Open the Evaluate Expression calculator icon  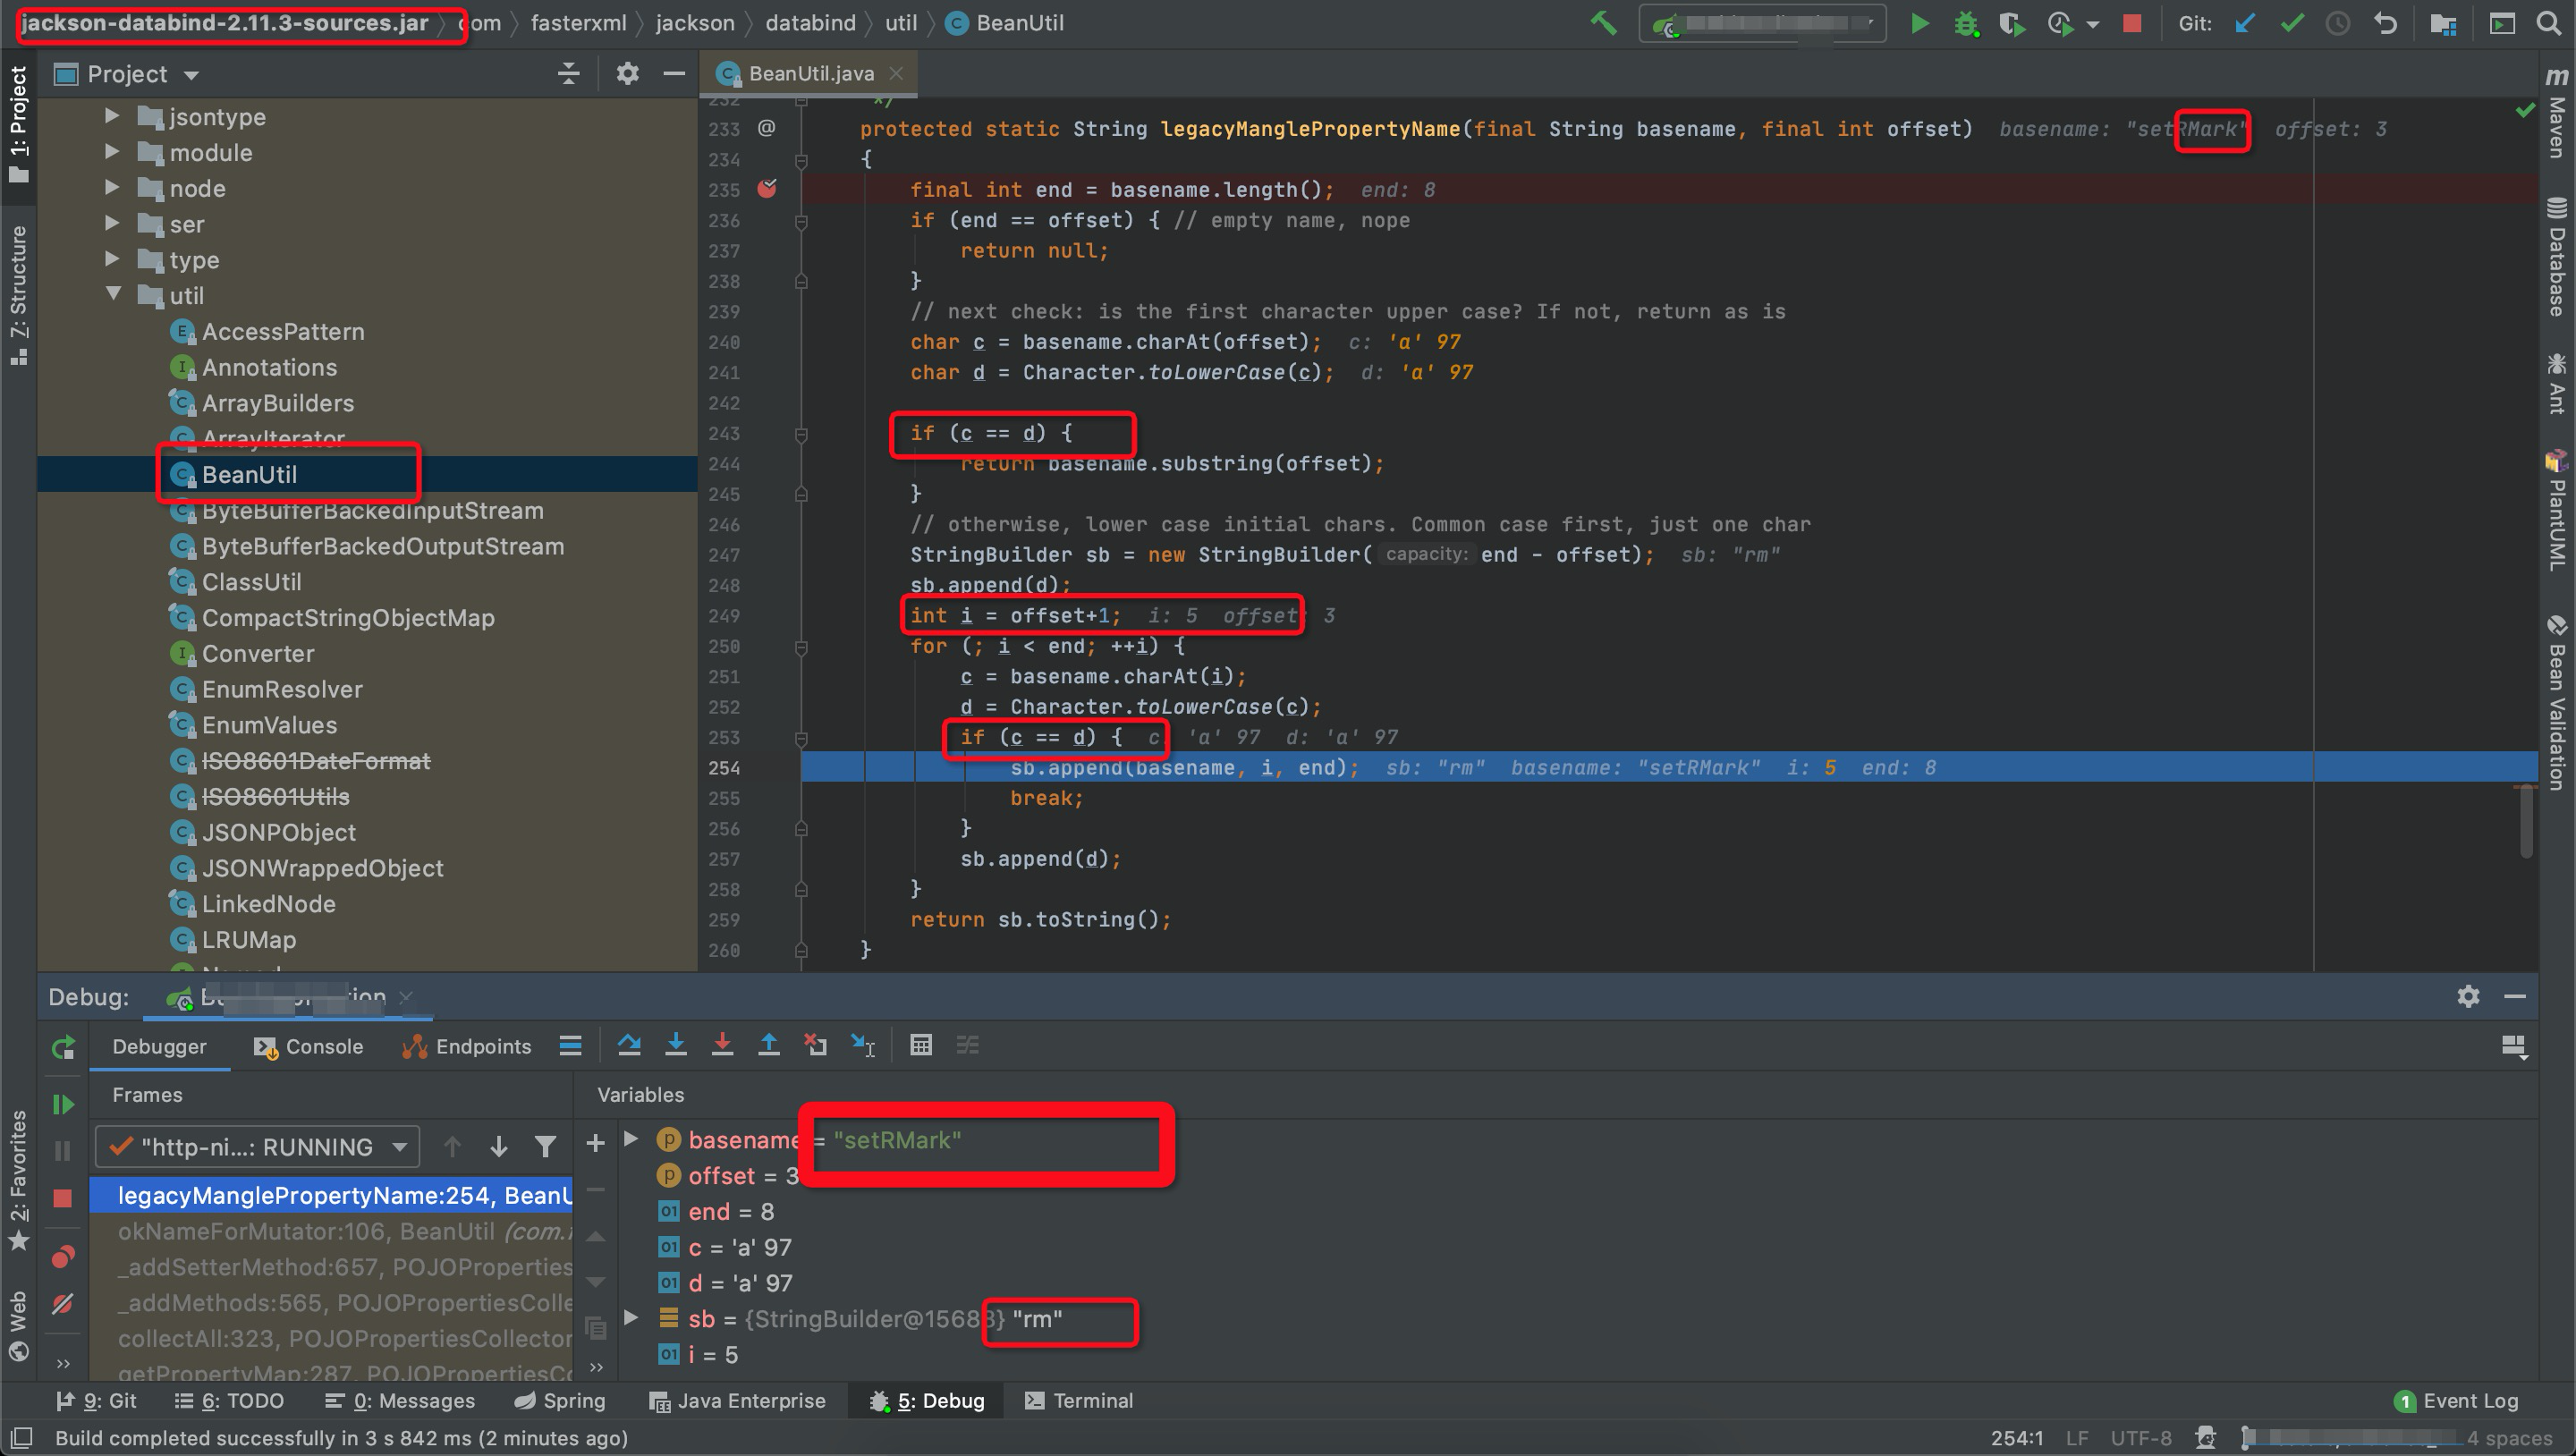(x=921, y=1045)
